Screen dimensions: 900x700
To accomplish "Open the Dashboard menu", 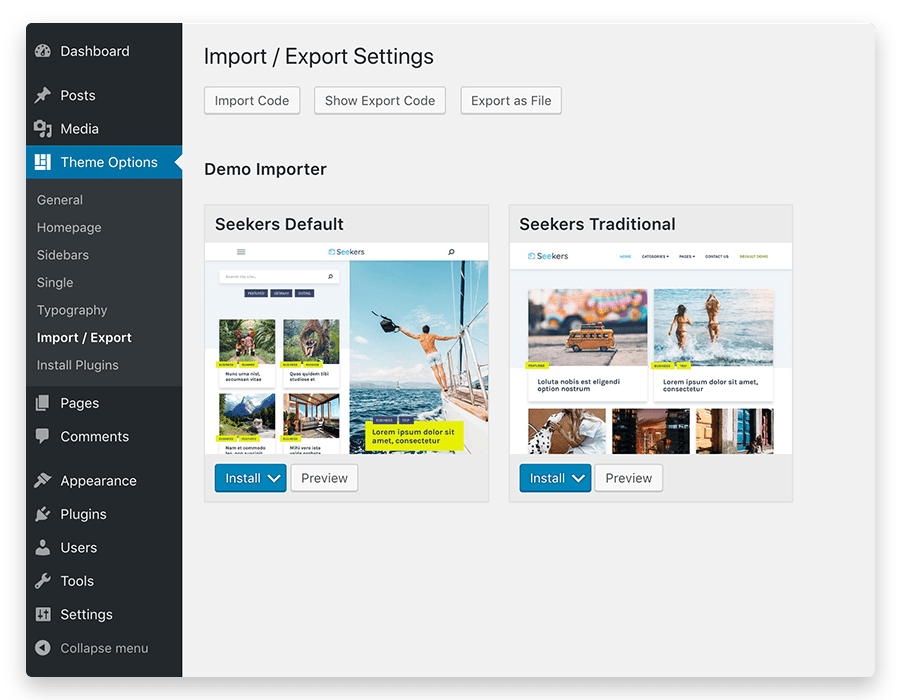I will [104, 51].
